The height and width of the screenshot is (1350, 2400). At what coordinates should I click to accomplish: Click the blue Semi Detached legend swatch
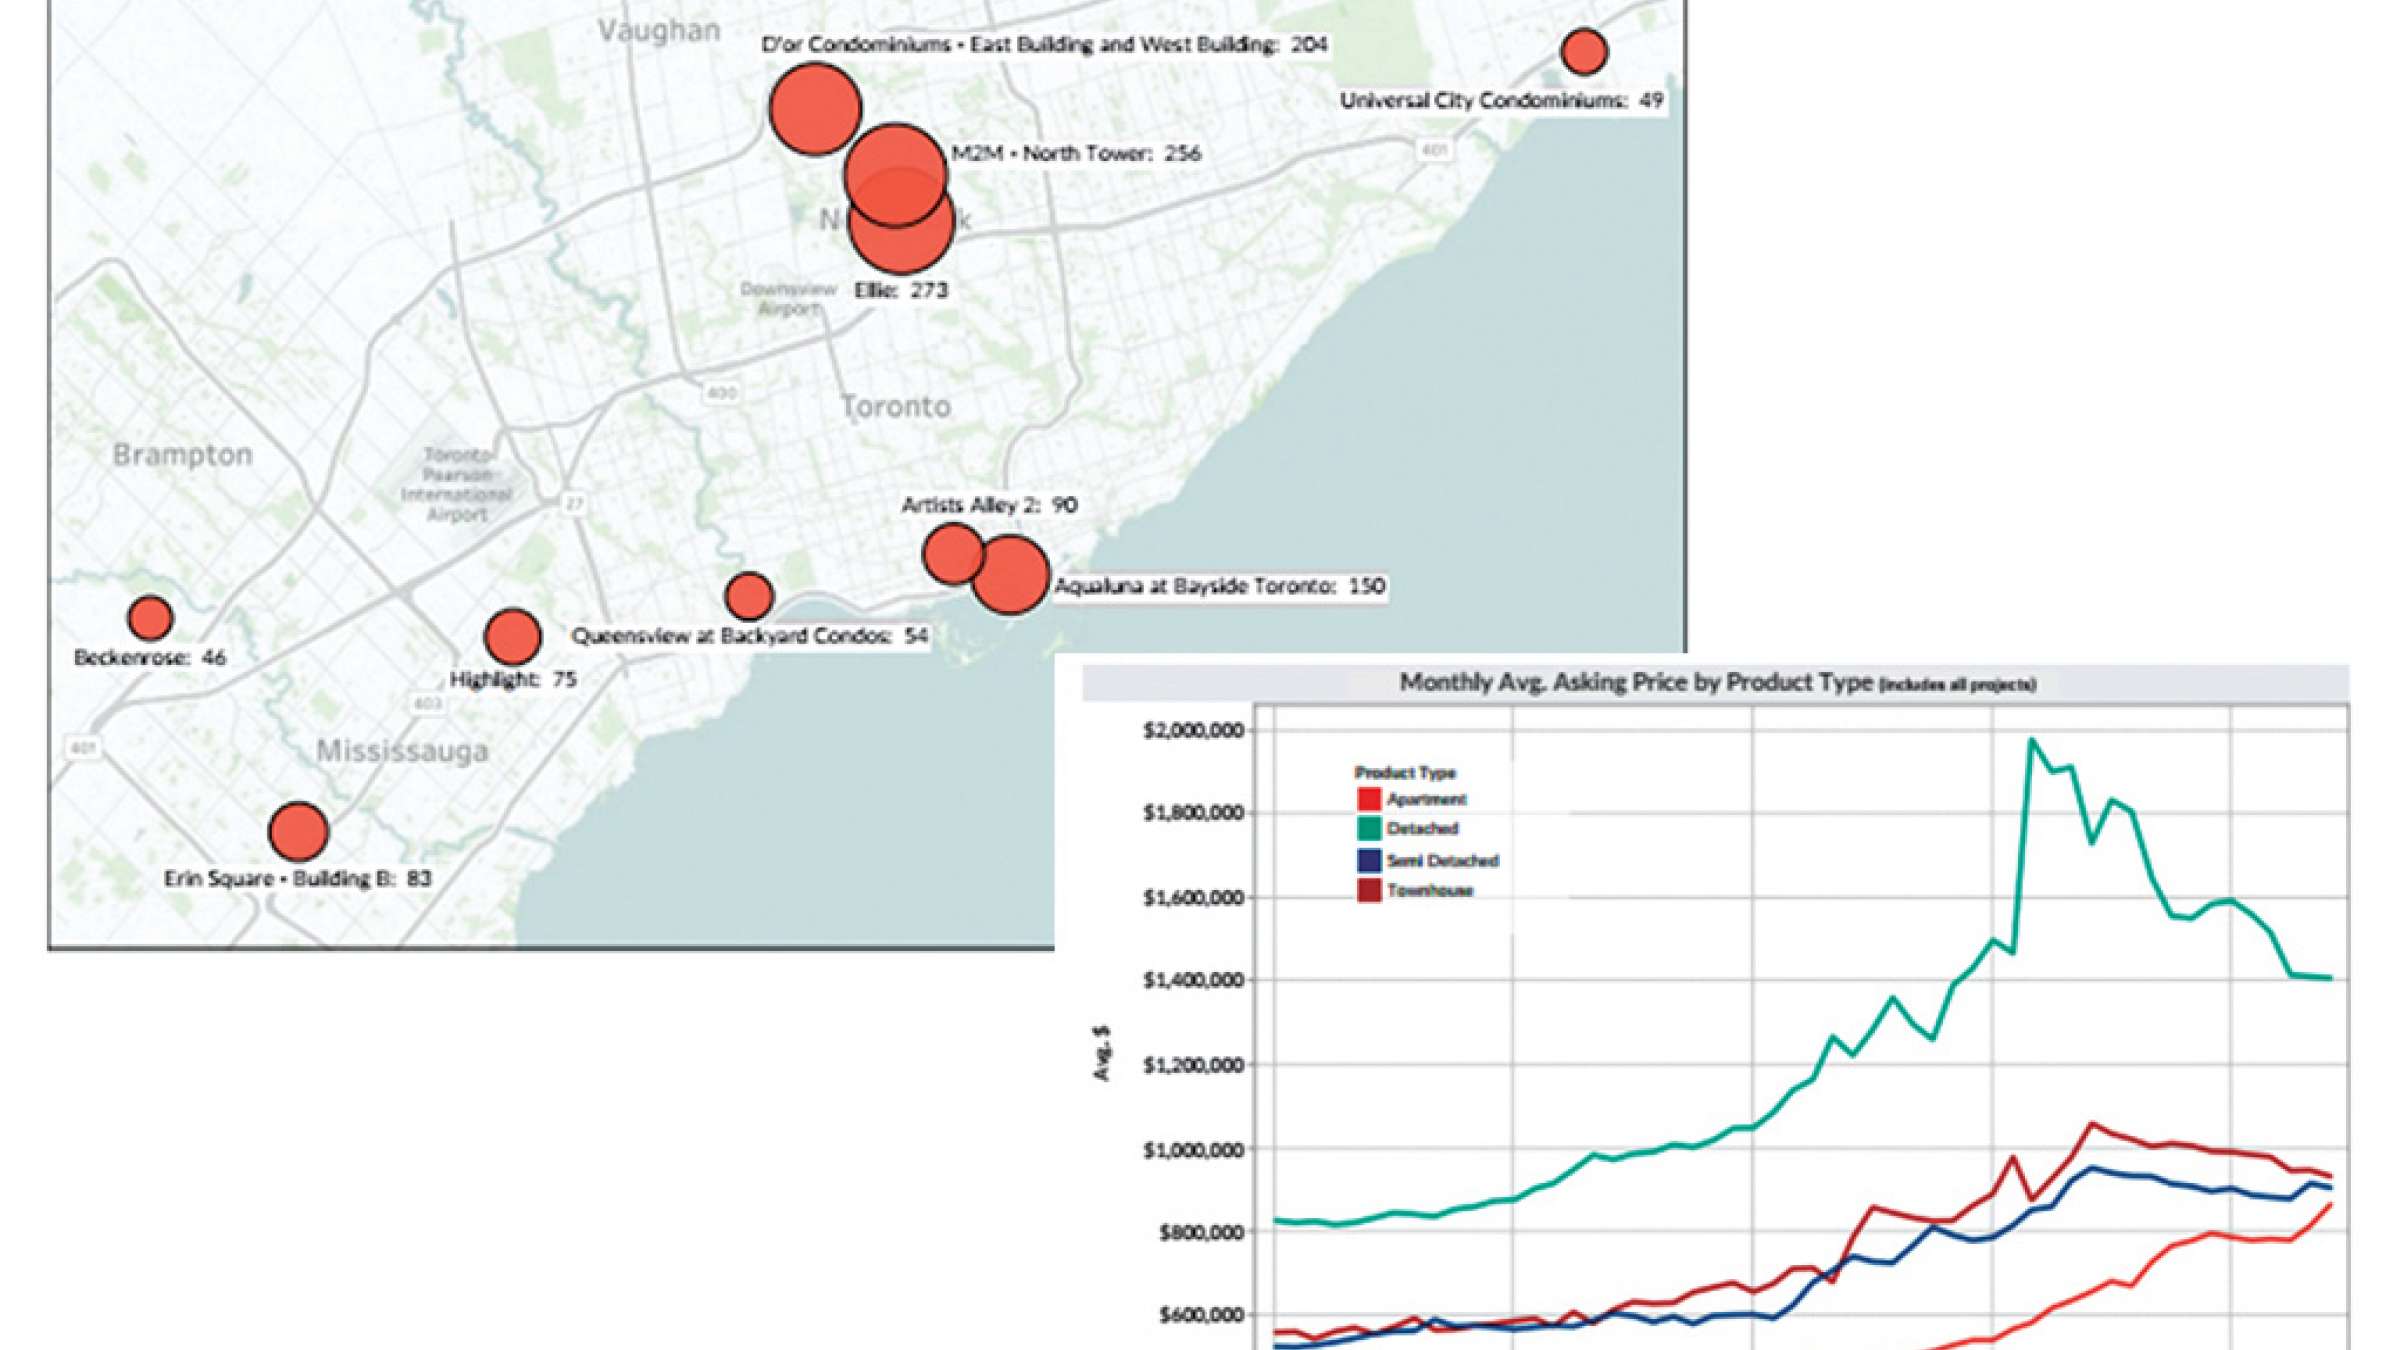point(1368,860)
